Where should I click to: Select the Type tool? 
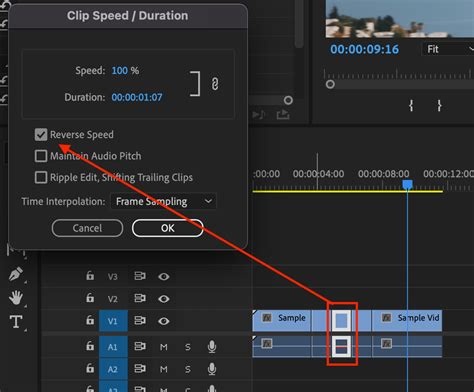click(x=16, y=322)
